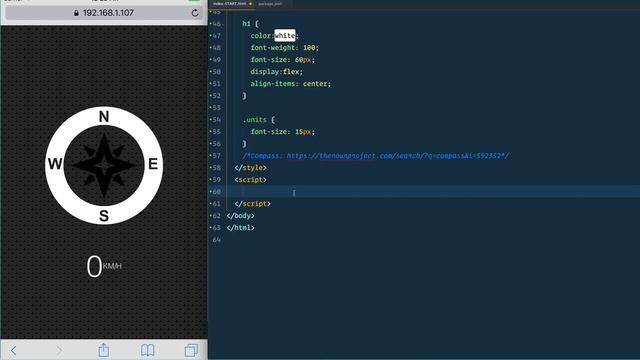Click the closing </body> tag
Viewport: 640px width, 360px height.
click(x=240, y=216)
